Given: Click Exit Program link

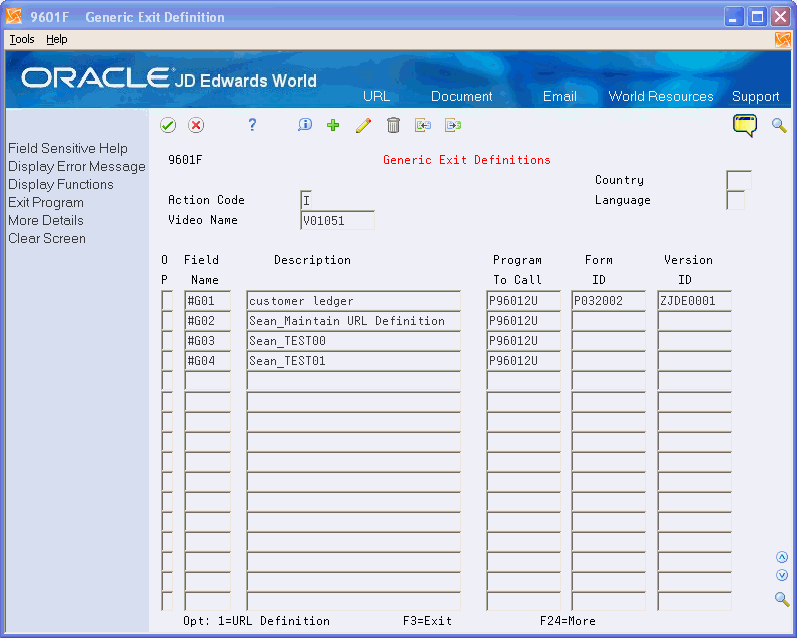Looking at the screenshot, I should [46, 202].
